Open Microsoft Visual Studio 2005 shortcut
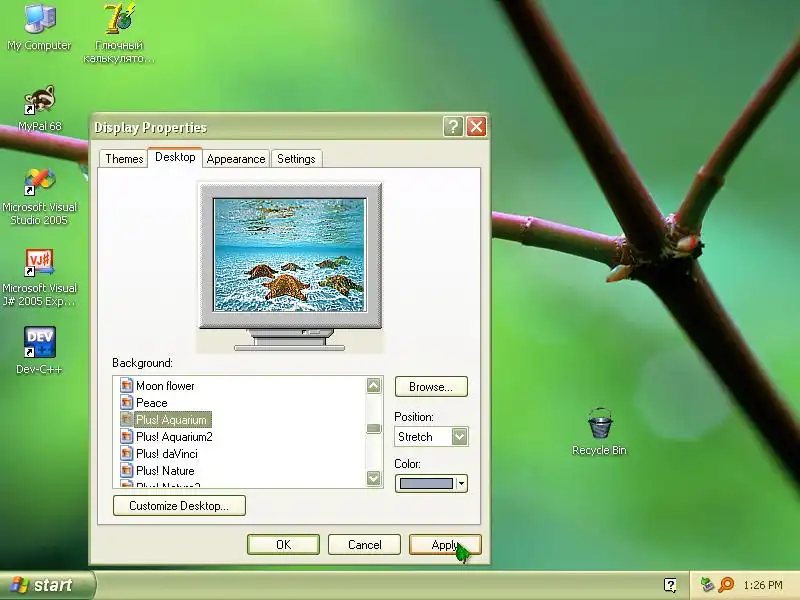Viewport: 800px width, 600px height. (x=39, y=197)
